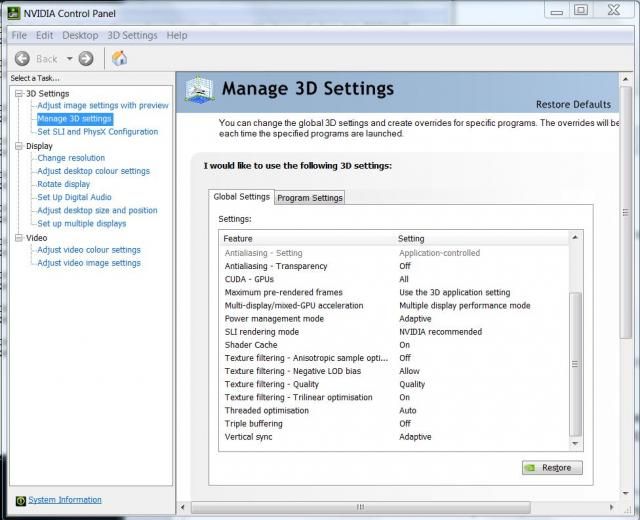
Task: Select Set SLI and PhysX Configuration
Action: (98, 131)
